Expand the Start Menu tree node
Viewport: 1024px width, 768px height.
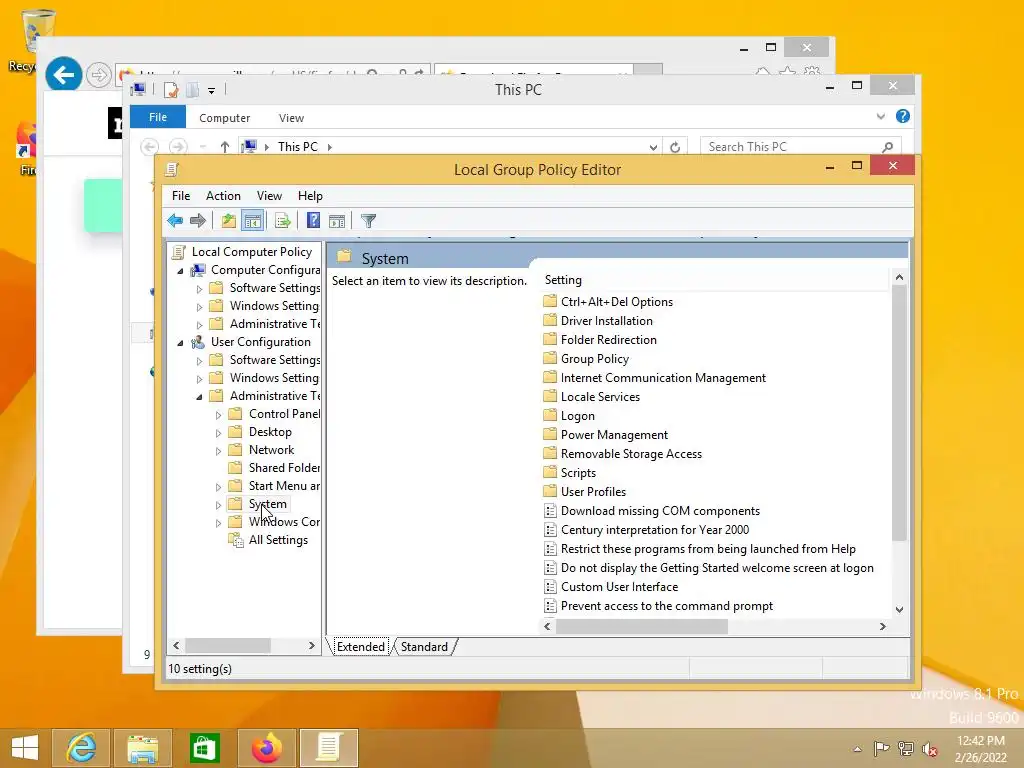click(219, 487)
